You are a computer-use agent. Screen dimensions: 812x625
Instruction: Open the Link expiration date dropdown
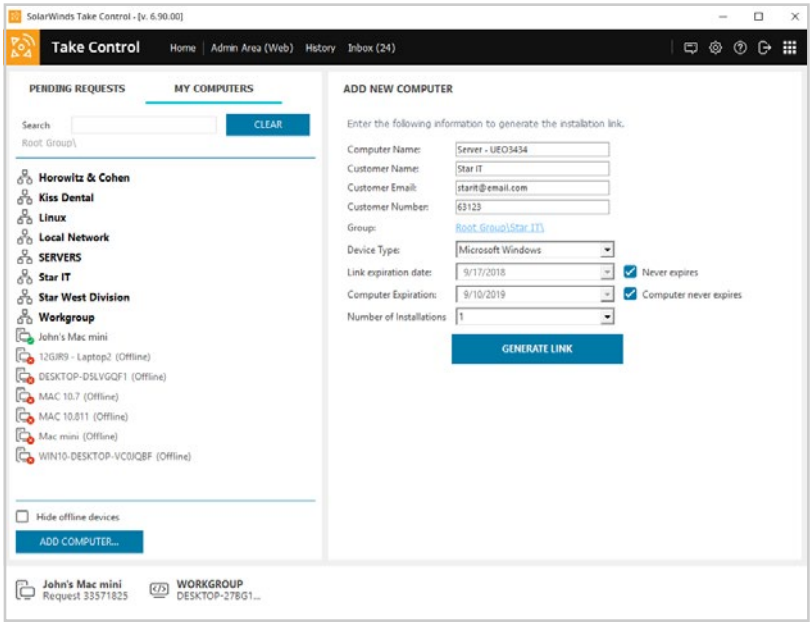click(607, 272)
